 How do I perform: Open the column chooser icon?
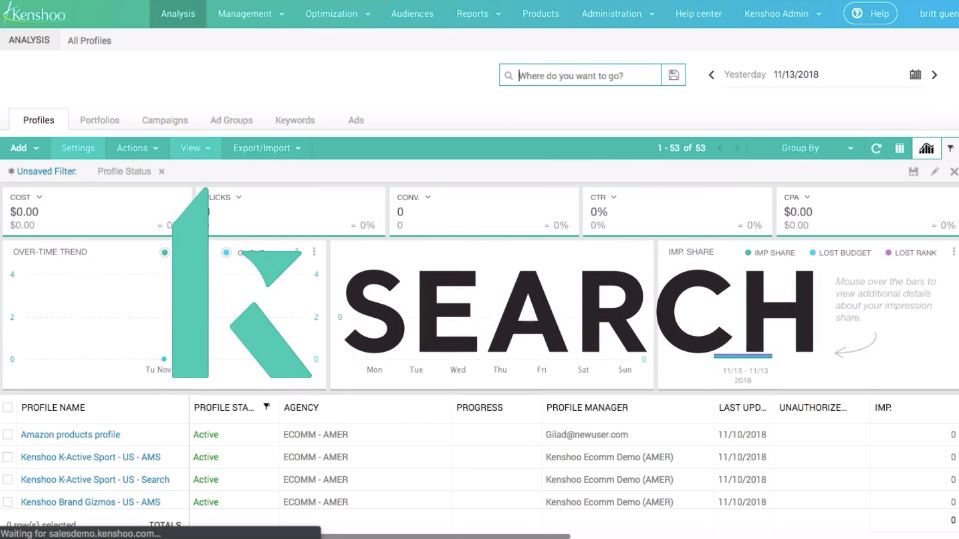[x=900, y=148]
